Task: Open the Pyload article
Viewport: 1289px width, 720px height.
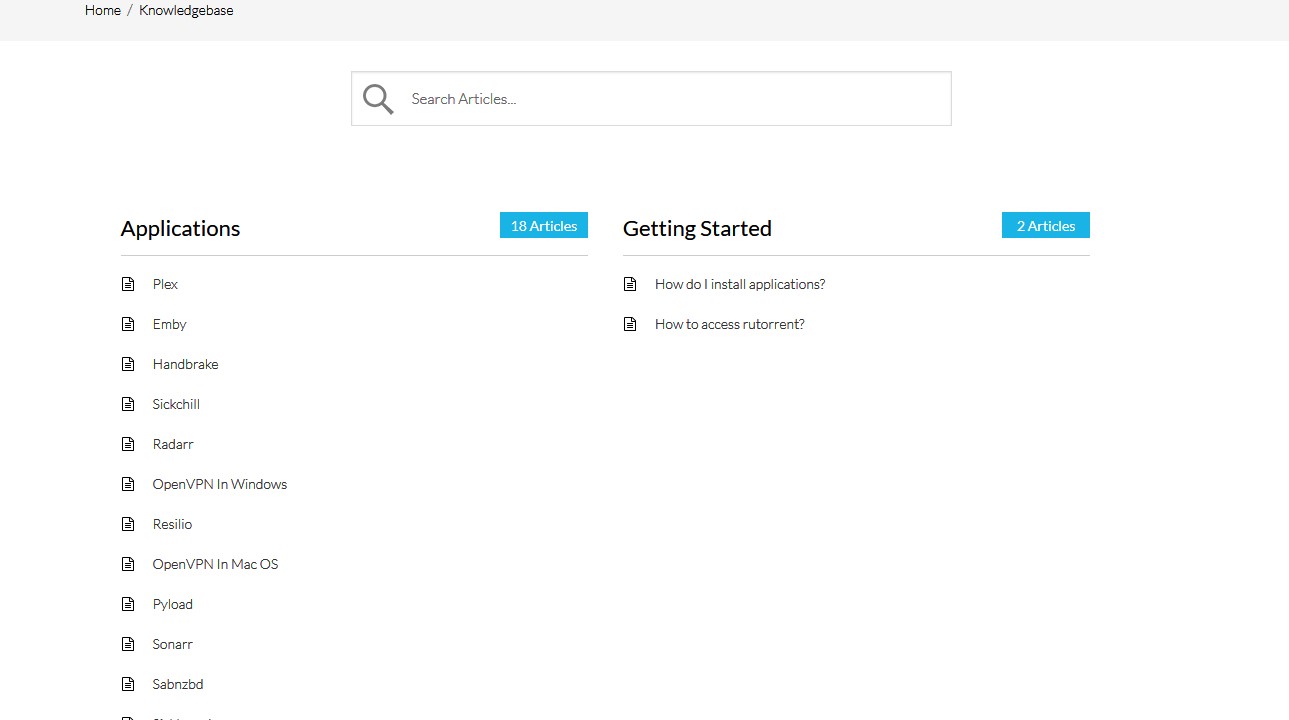Action: 173,604
